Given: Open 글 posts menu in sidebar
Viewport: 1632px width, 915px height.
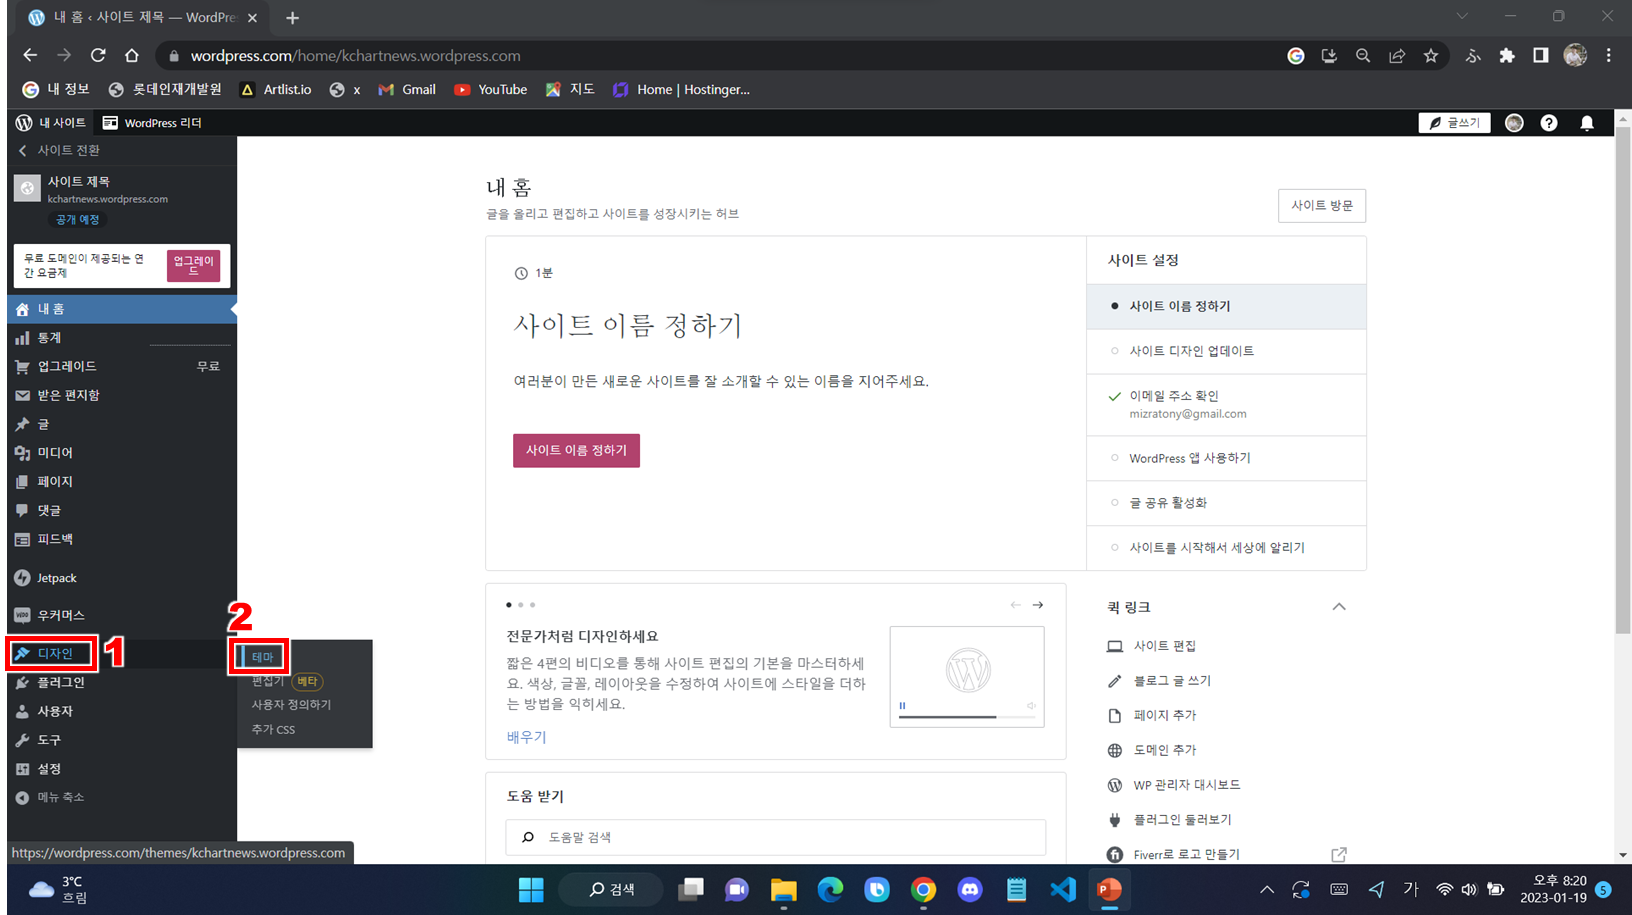Looking at the screenshot, I should pos(121,424).
